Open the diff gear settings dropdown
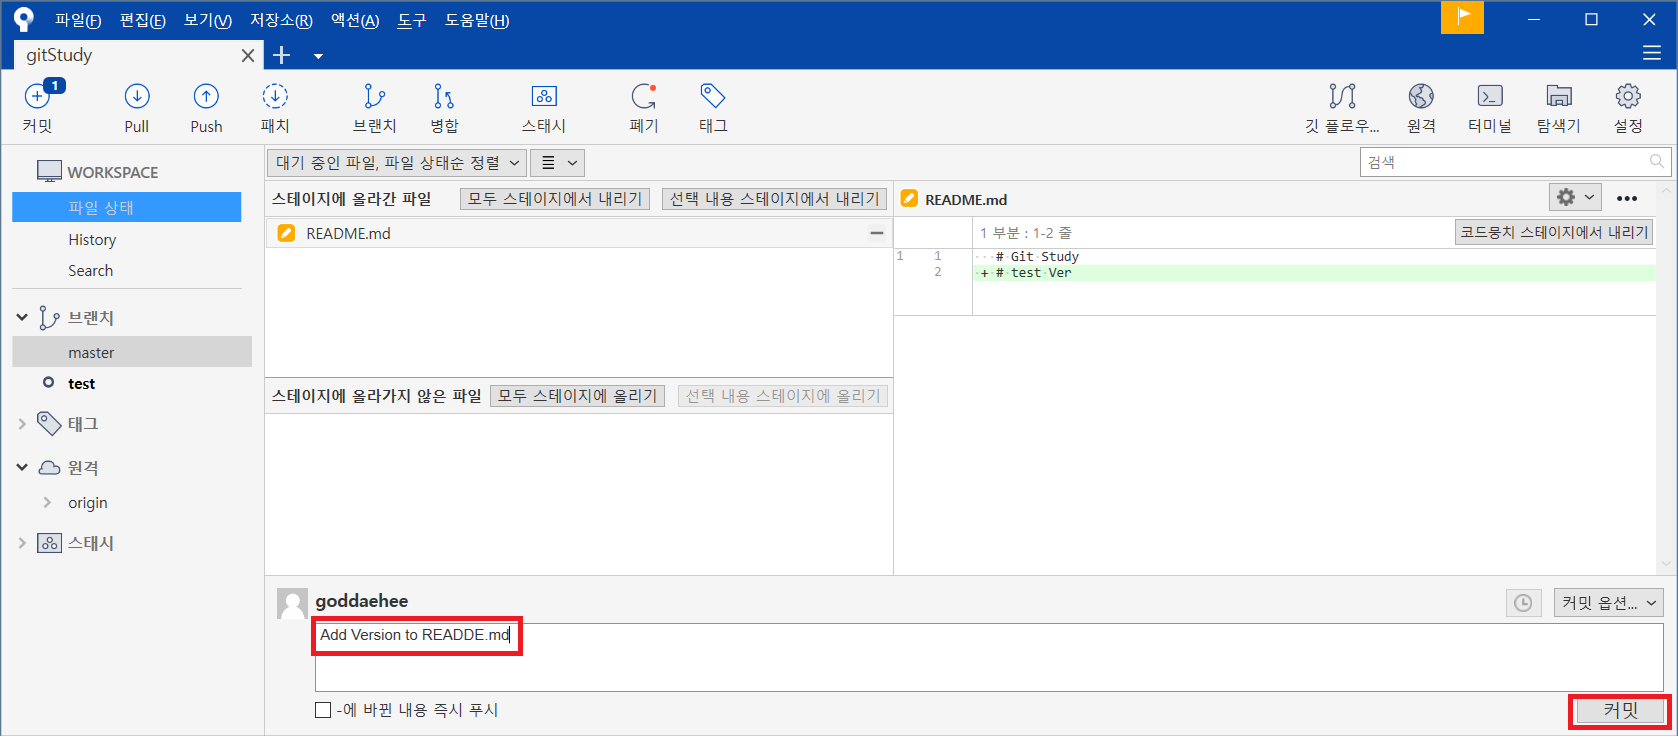The width and height of the screenshot is (1678, 737). pos(1575,197)
